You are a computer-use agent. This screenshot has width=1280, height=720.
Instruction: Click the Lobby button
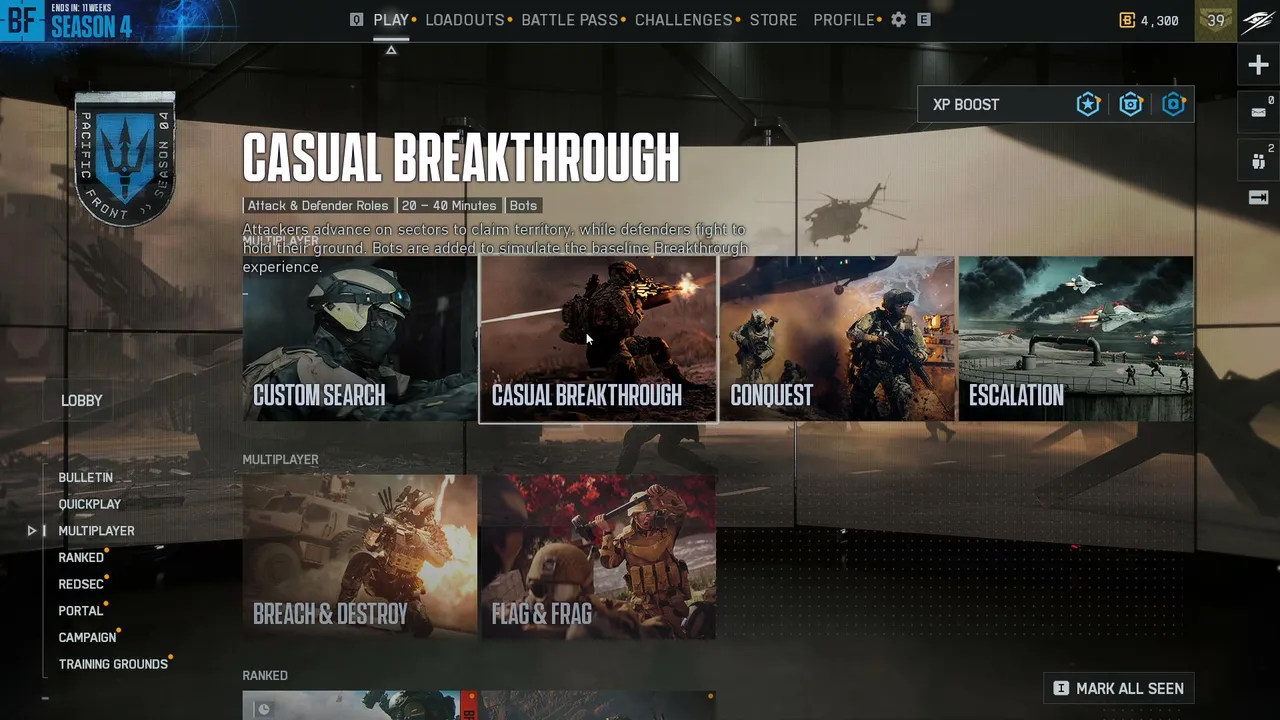[82, 400]
